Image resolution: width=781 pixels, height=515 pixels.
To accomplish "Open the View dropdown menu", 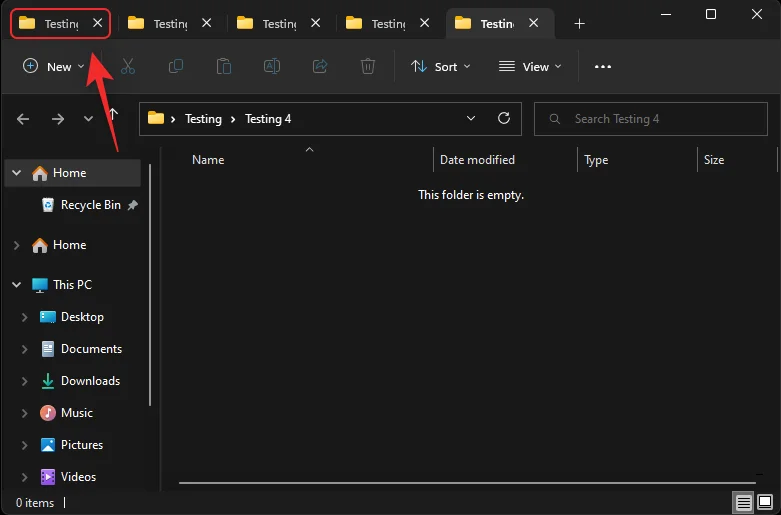I will pyautogui.click(x=530, y=66).
